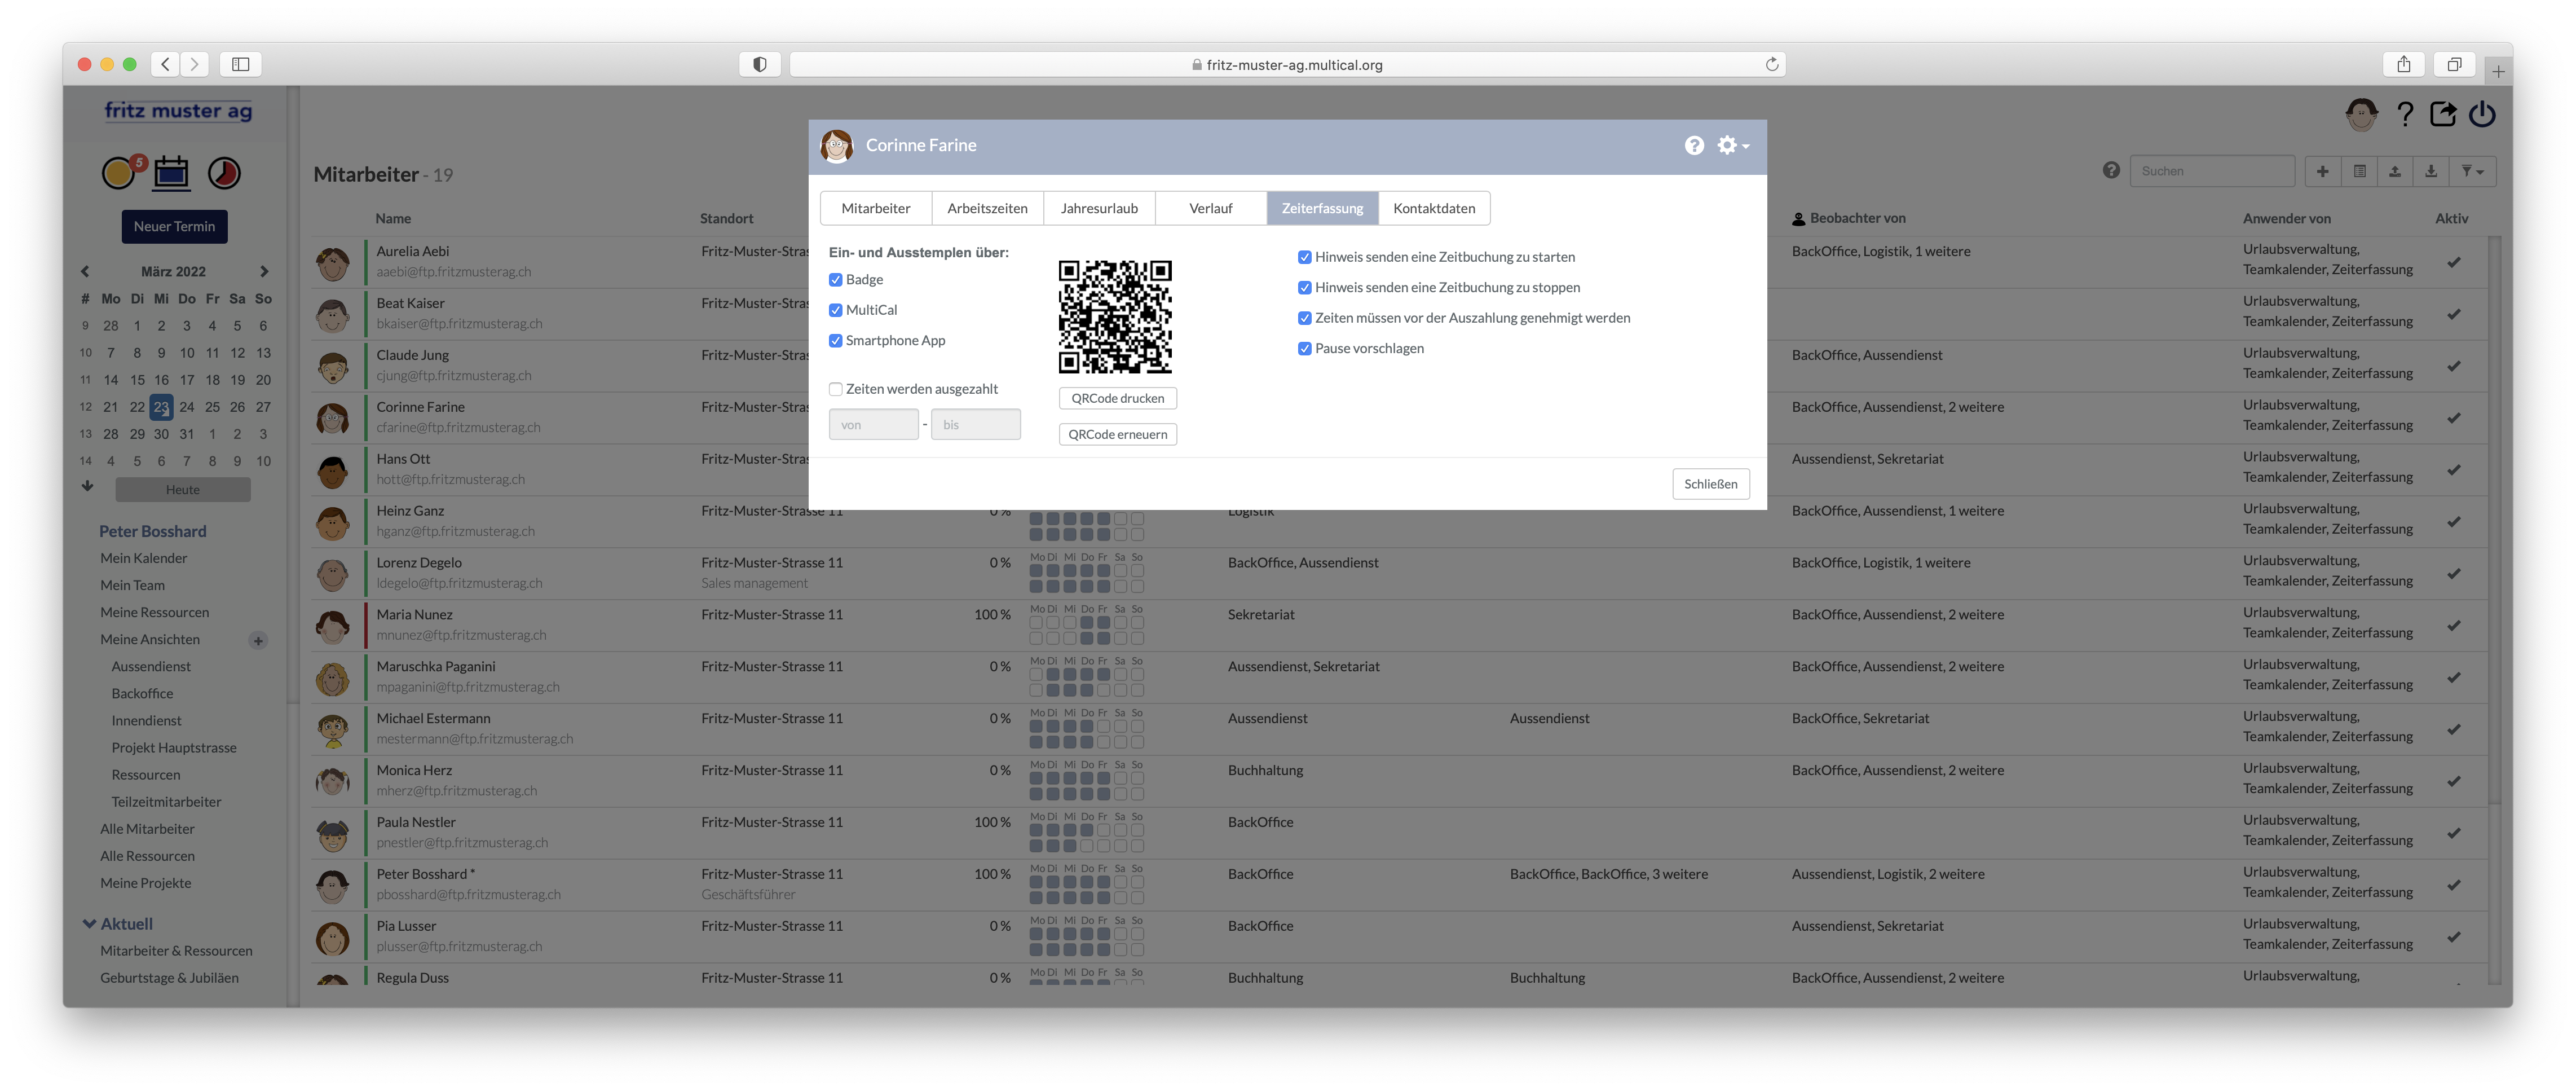This screenshot has width=2576, height=1091.
Task: Toggle Hinweis senden eine Zeitbuchung zu stoppen
Action: tap(1304, 288)
